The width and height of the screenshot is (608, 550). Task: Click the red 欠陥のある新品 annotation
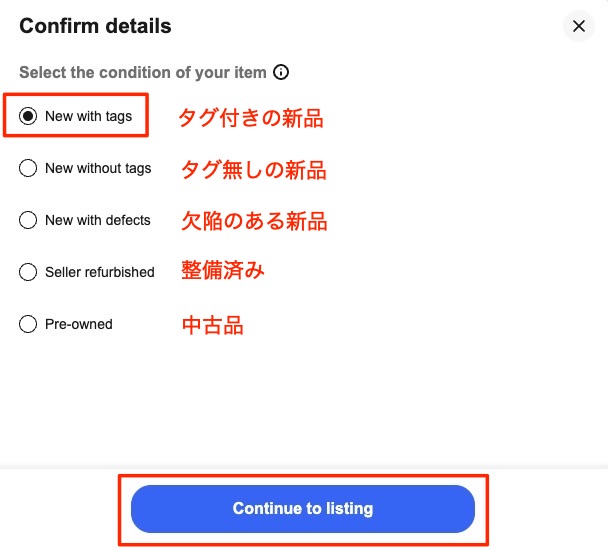[254, 221]
